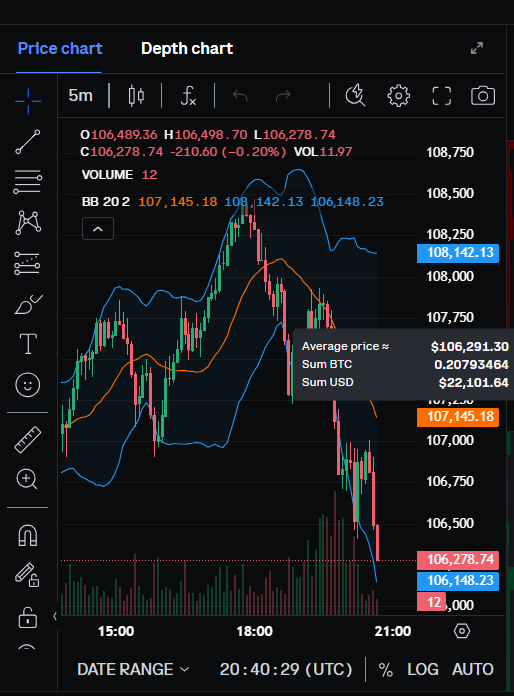Activate the ruler measure tool
The height and width of the screenshot is (696, 514).
pos(28,439)
